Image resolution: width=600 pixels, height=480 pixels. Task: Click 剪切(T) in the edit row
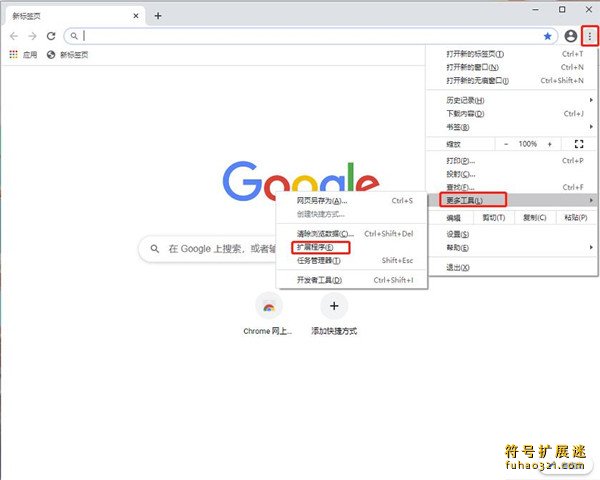494,217
